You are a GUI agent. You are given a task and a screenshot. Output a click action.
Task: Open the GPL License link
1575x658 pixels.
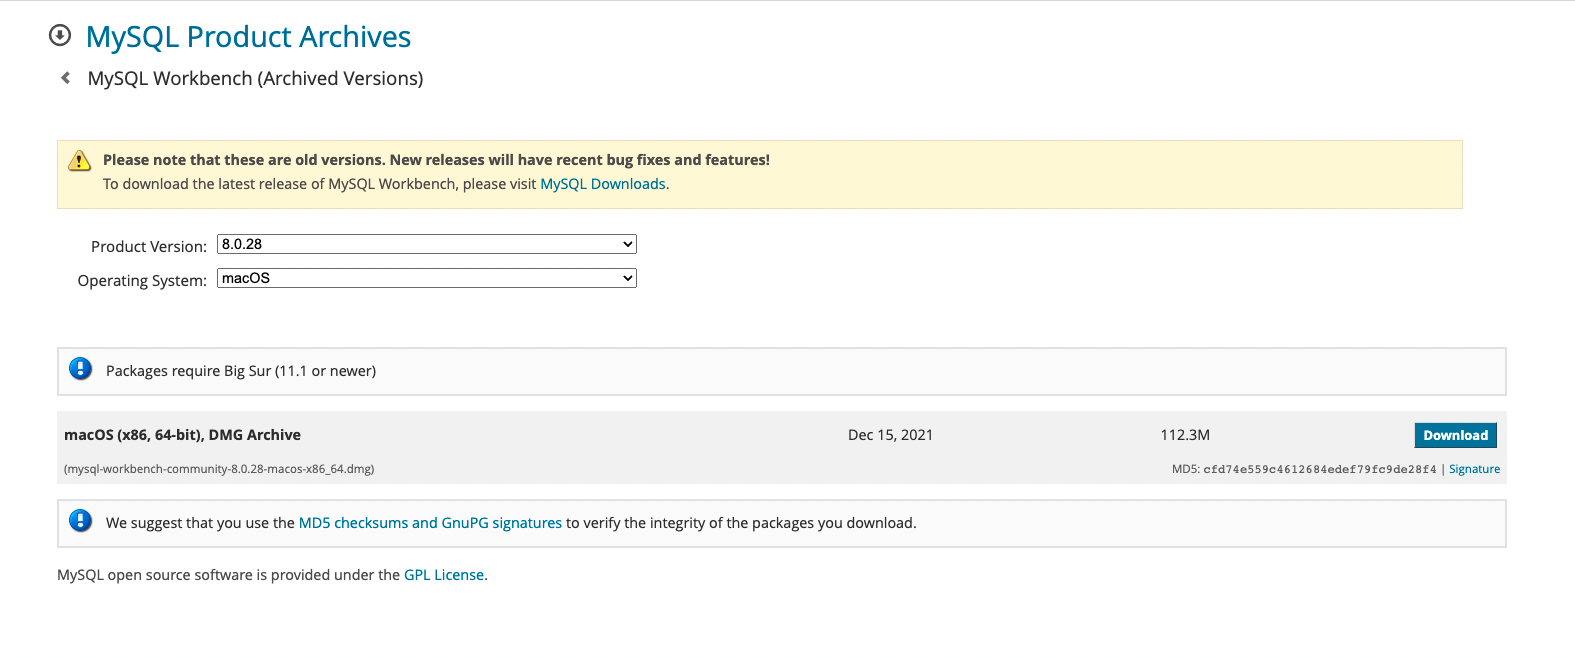click(444, 575)
